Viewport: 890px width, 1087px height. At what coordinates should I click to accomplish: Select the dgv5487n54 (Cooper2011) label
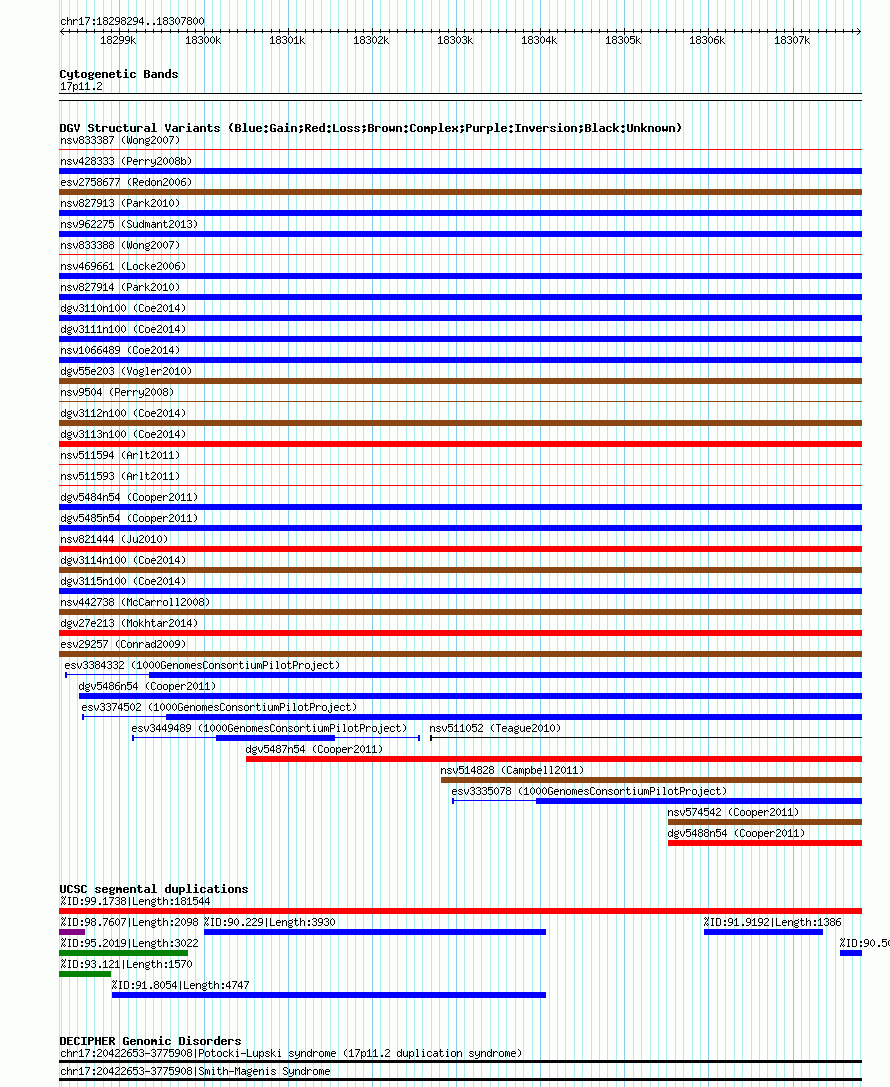pyautogui.click(x=314, y=750)
